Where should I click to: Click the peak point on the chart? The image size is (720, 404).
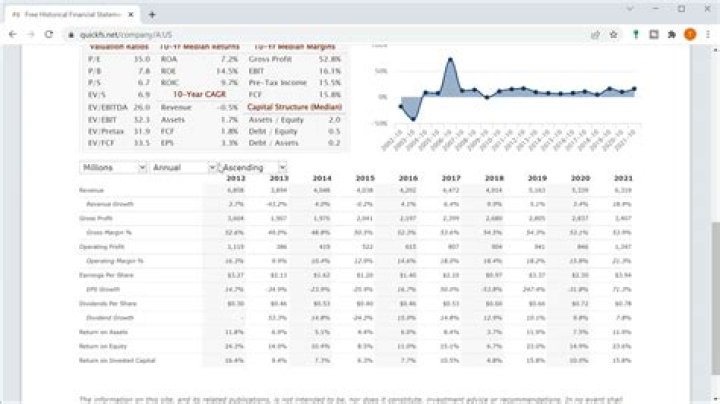click(451, 59)
